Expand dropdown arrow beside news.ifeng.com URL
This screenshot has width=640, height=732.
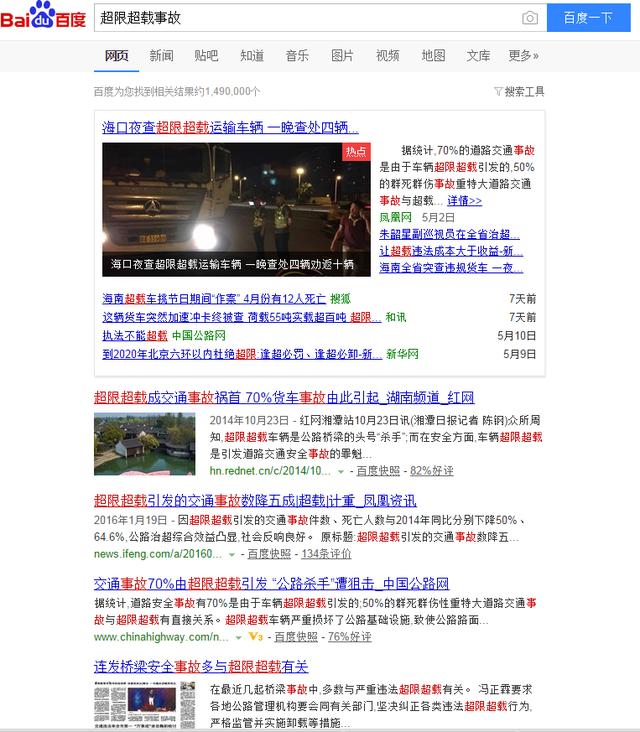(x=232, y=555)
